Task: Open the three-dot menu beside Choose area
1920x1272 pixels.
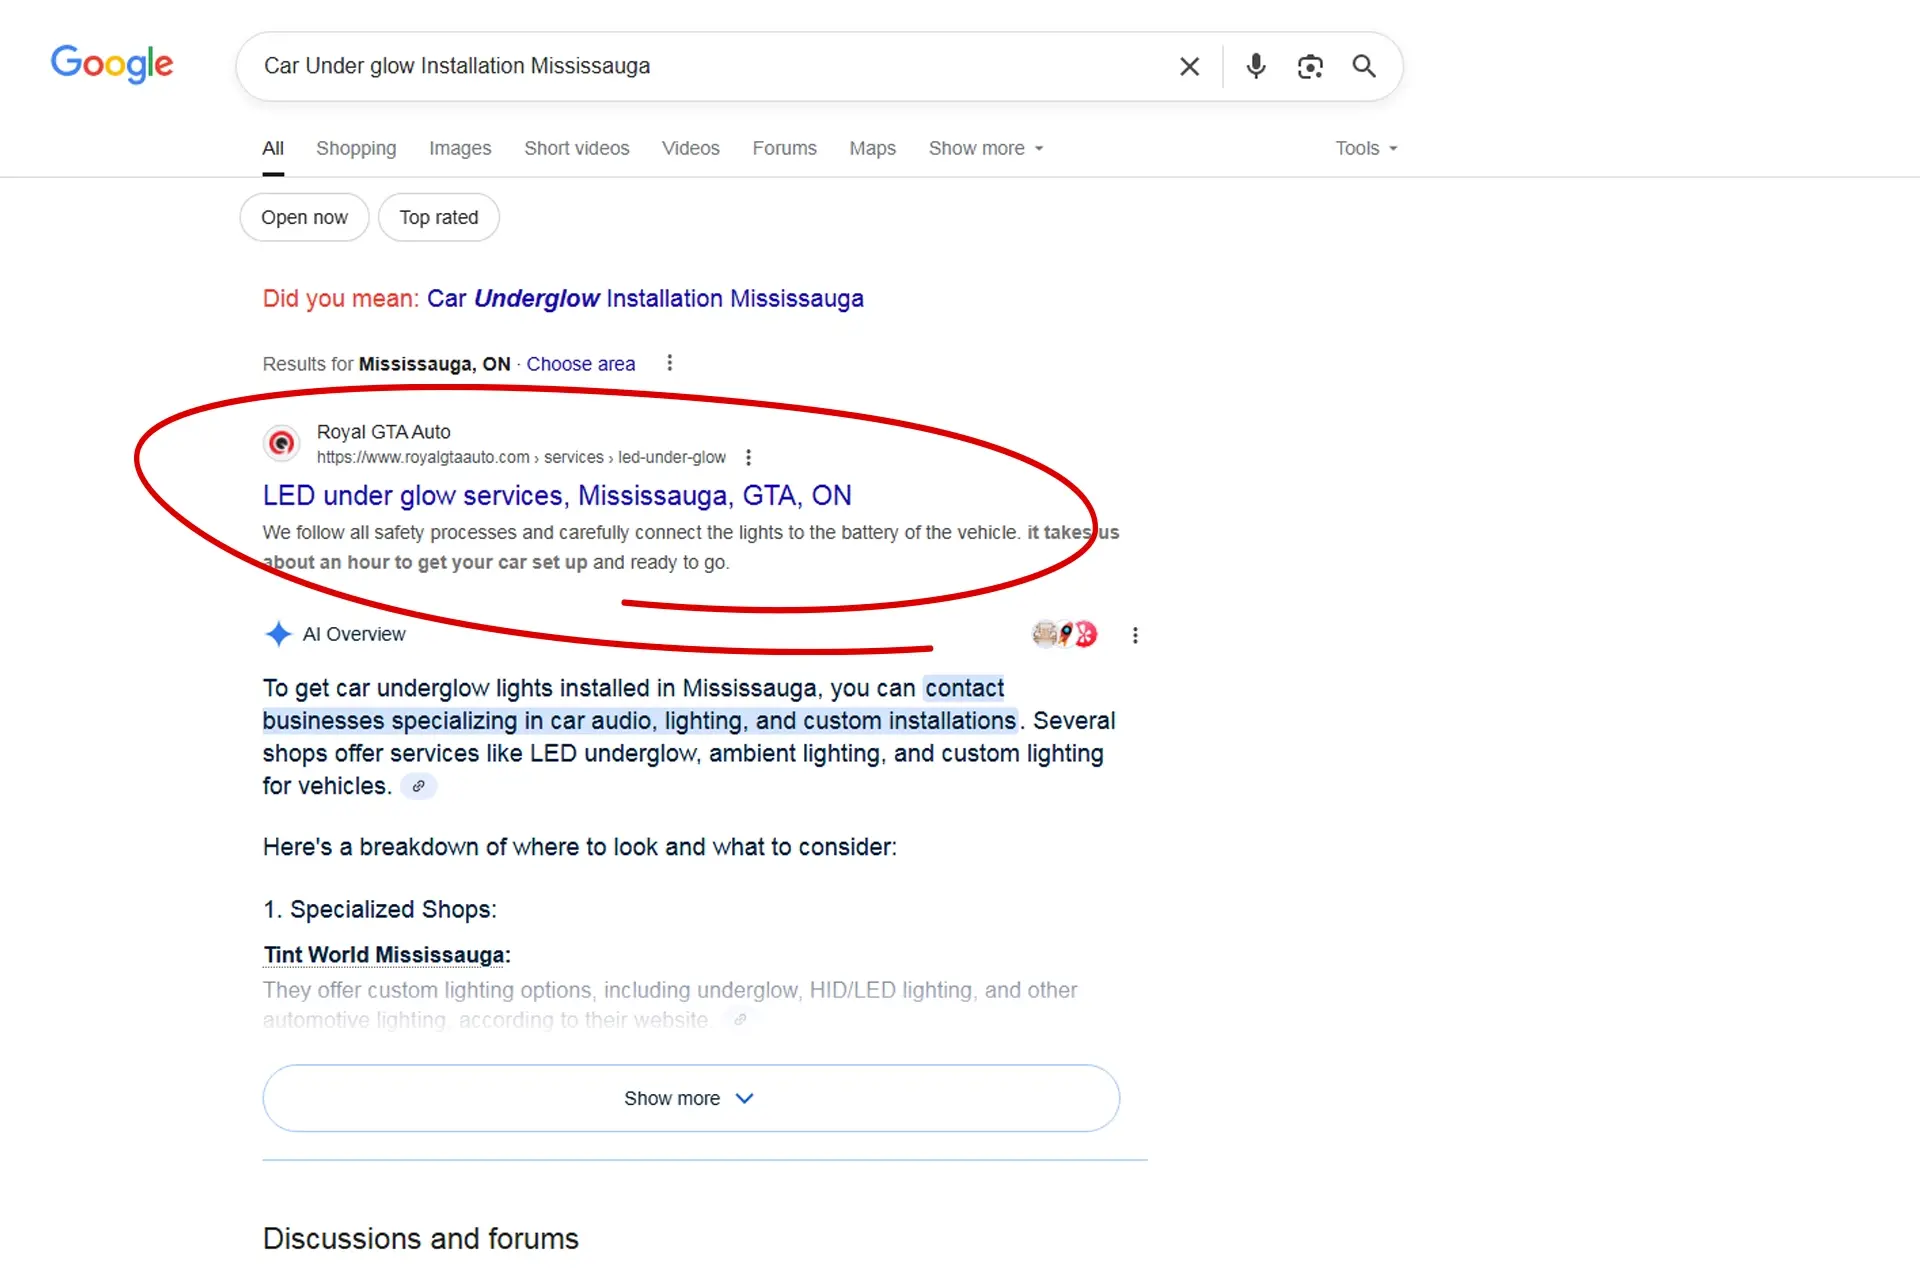Action: pyautogui.click(x=670, y=363)
